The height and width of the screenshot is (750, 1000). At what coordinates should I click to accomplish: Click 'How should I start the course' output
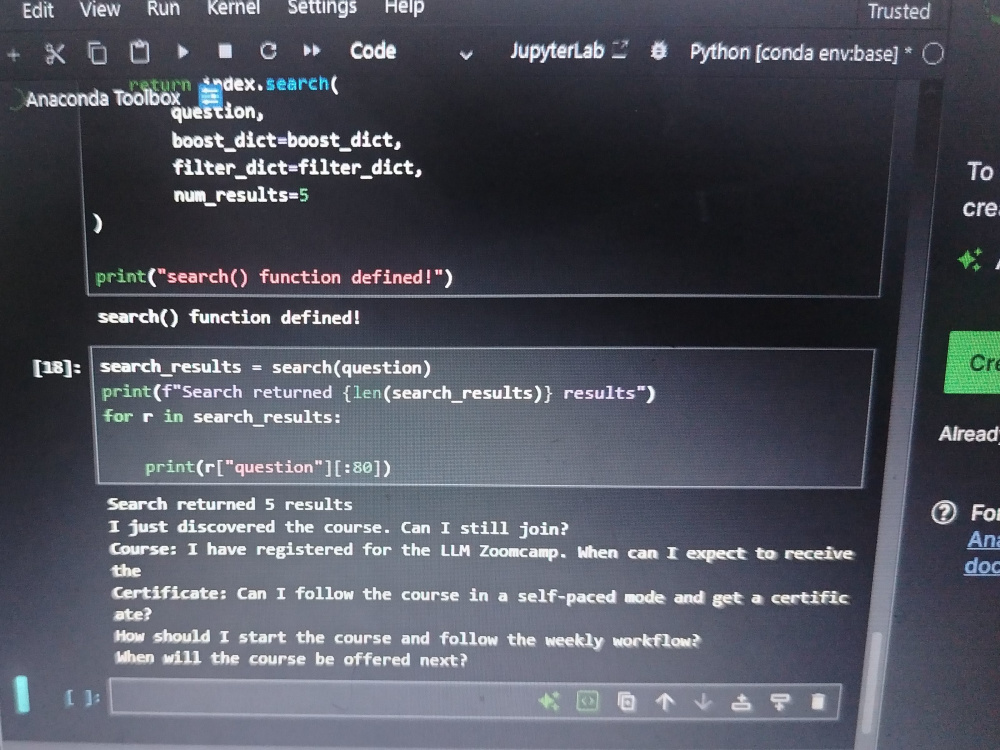[x=408, y=638]
